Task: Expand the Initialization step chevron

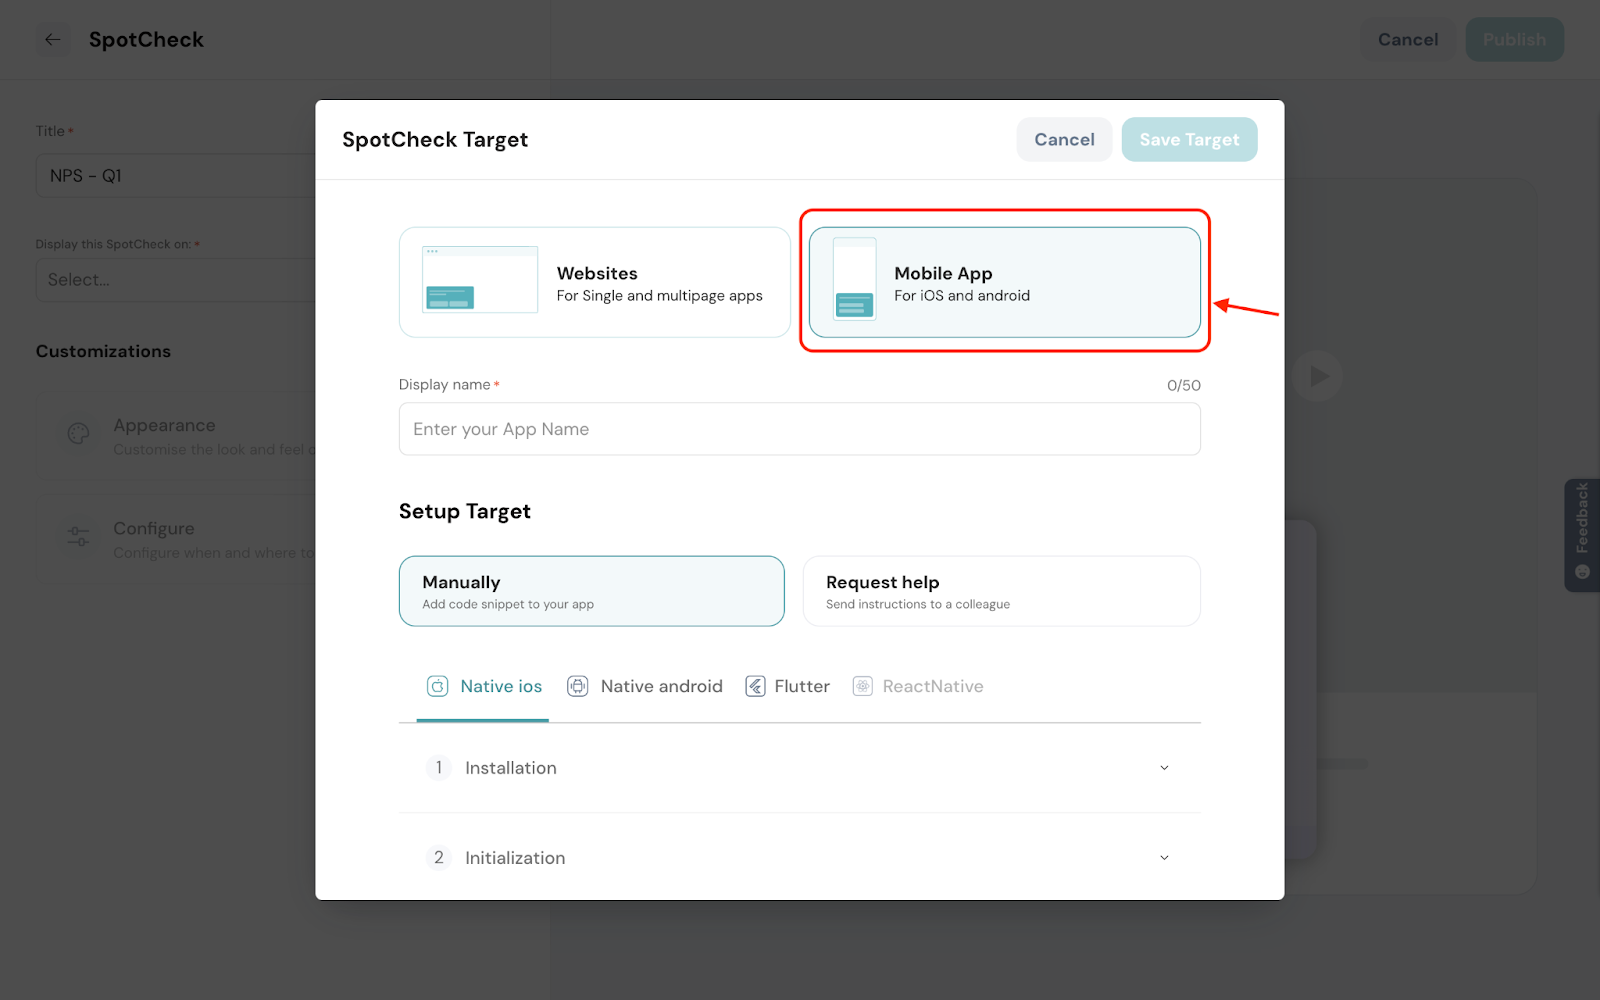Action: (1164, 858)
